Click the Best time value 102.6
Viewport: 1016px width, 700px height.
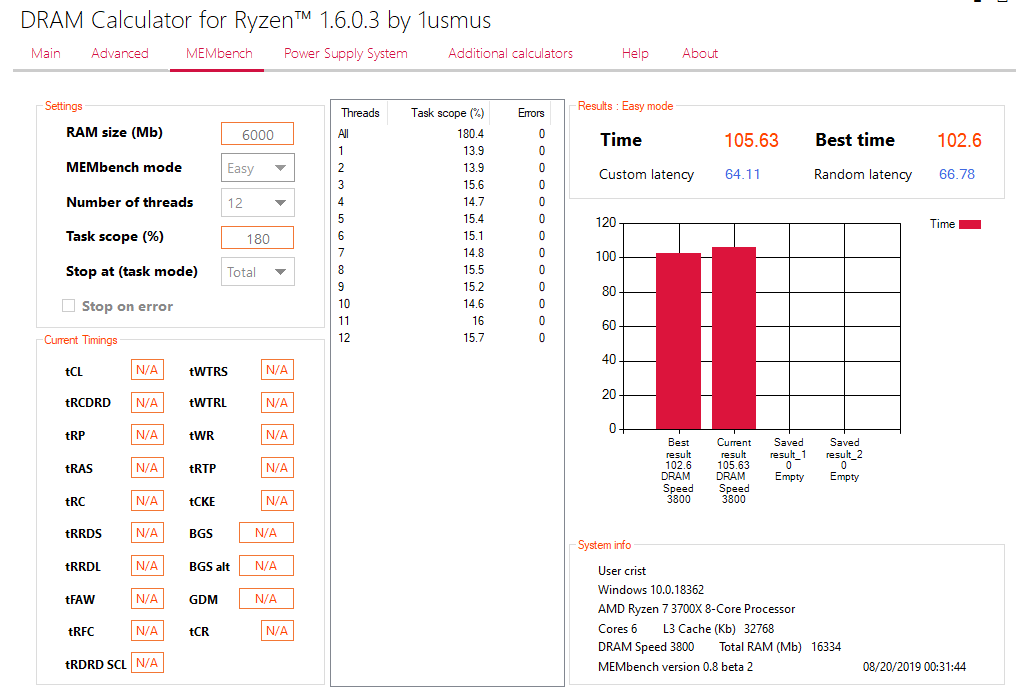coord(959,140)
